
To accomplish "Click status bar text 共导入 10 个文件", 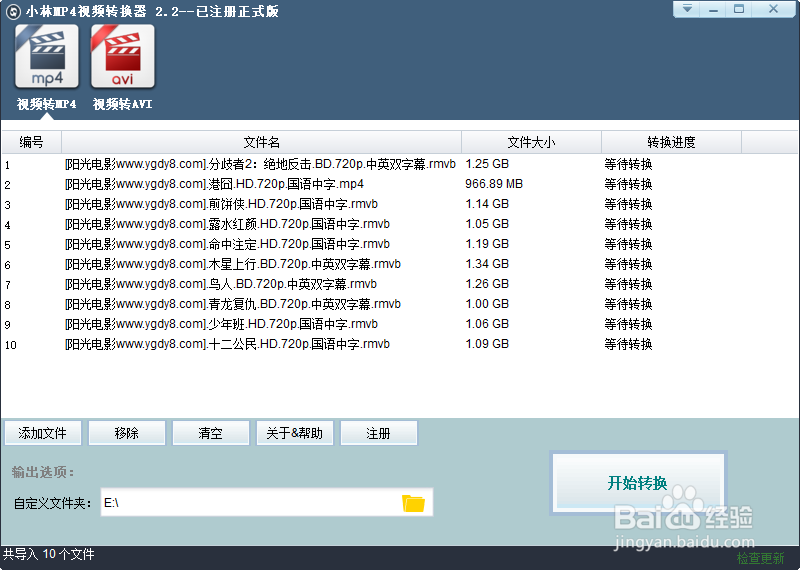I will (x=48, y=554).
